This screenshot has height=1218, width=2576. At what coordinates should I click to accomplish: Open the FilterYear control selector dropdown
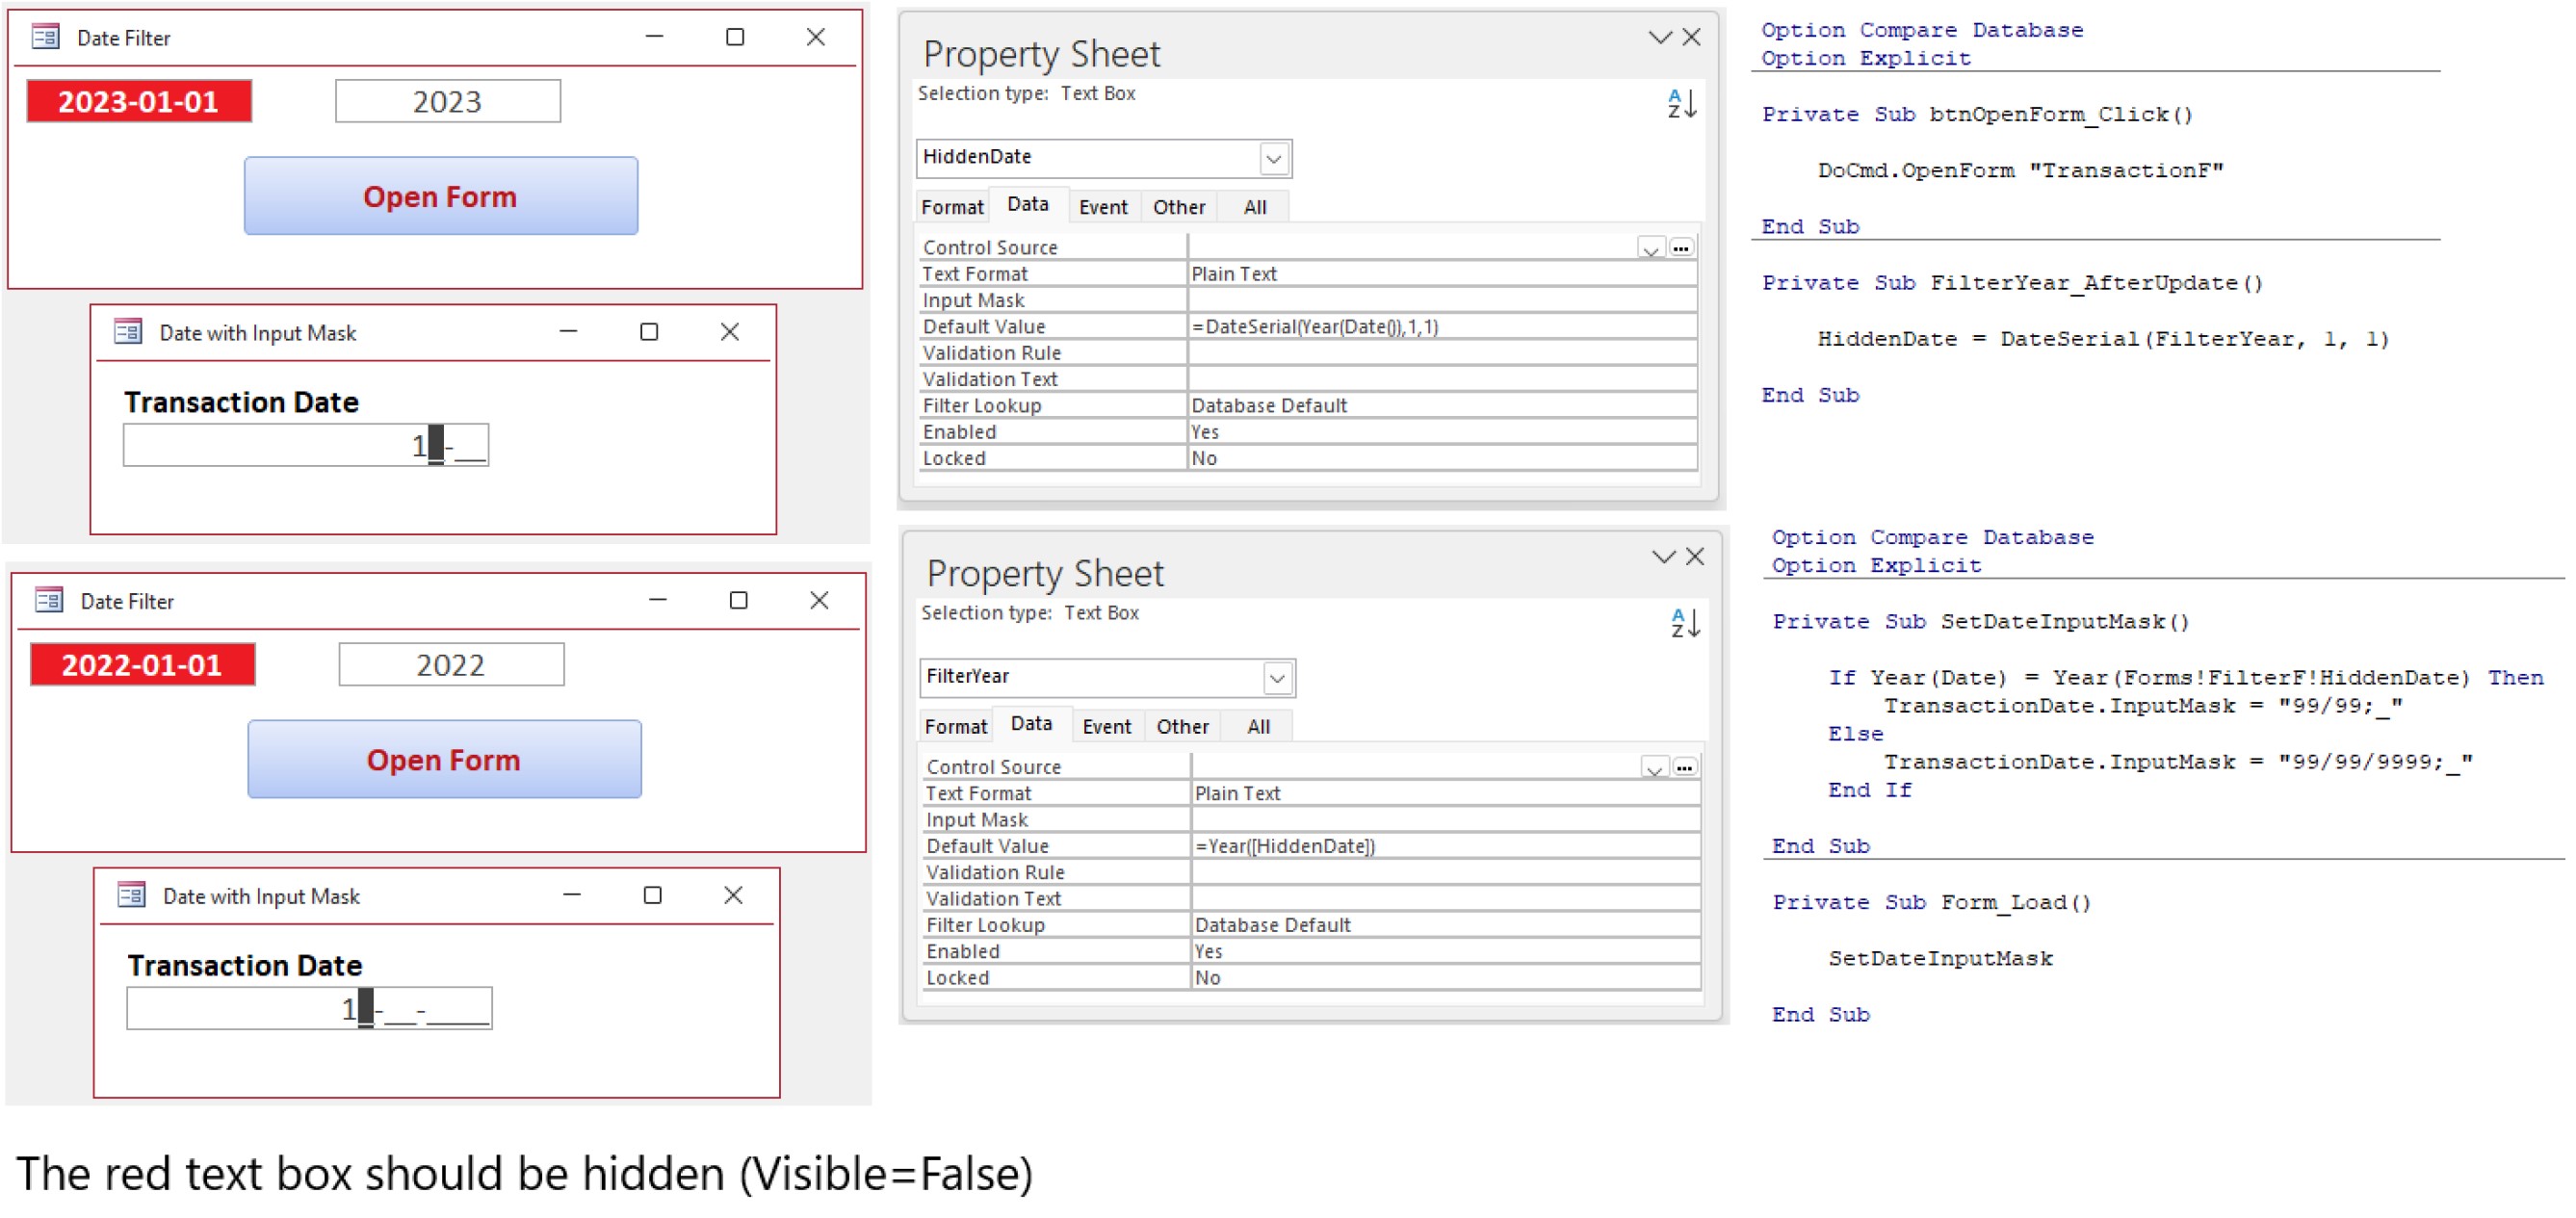pyautogui.click(x=1280, y=677)
